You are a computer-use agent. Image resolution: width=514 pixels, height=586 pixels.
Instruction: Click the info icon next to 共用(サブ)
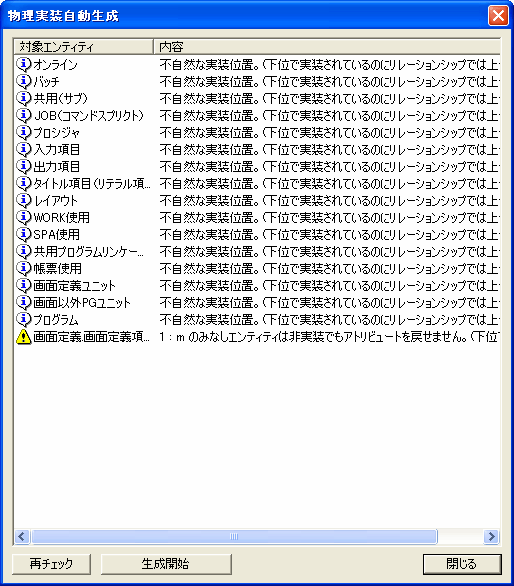coord(23,99)
